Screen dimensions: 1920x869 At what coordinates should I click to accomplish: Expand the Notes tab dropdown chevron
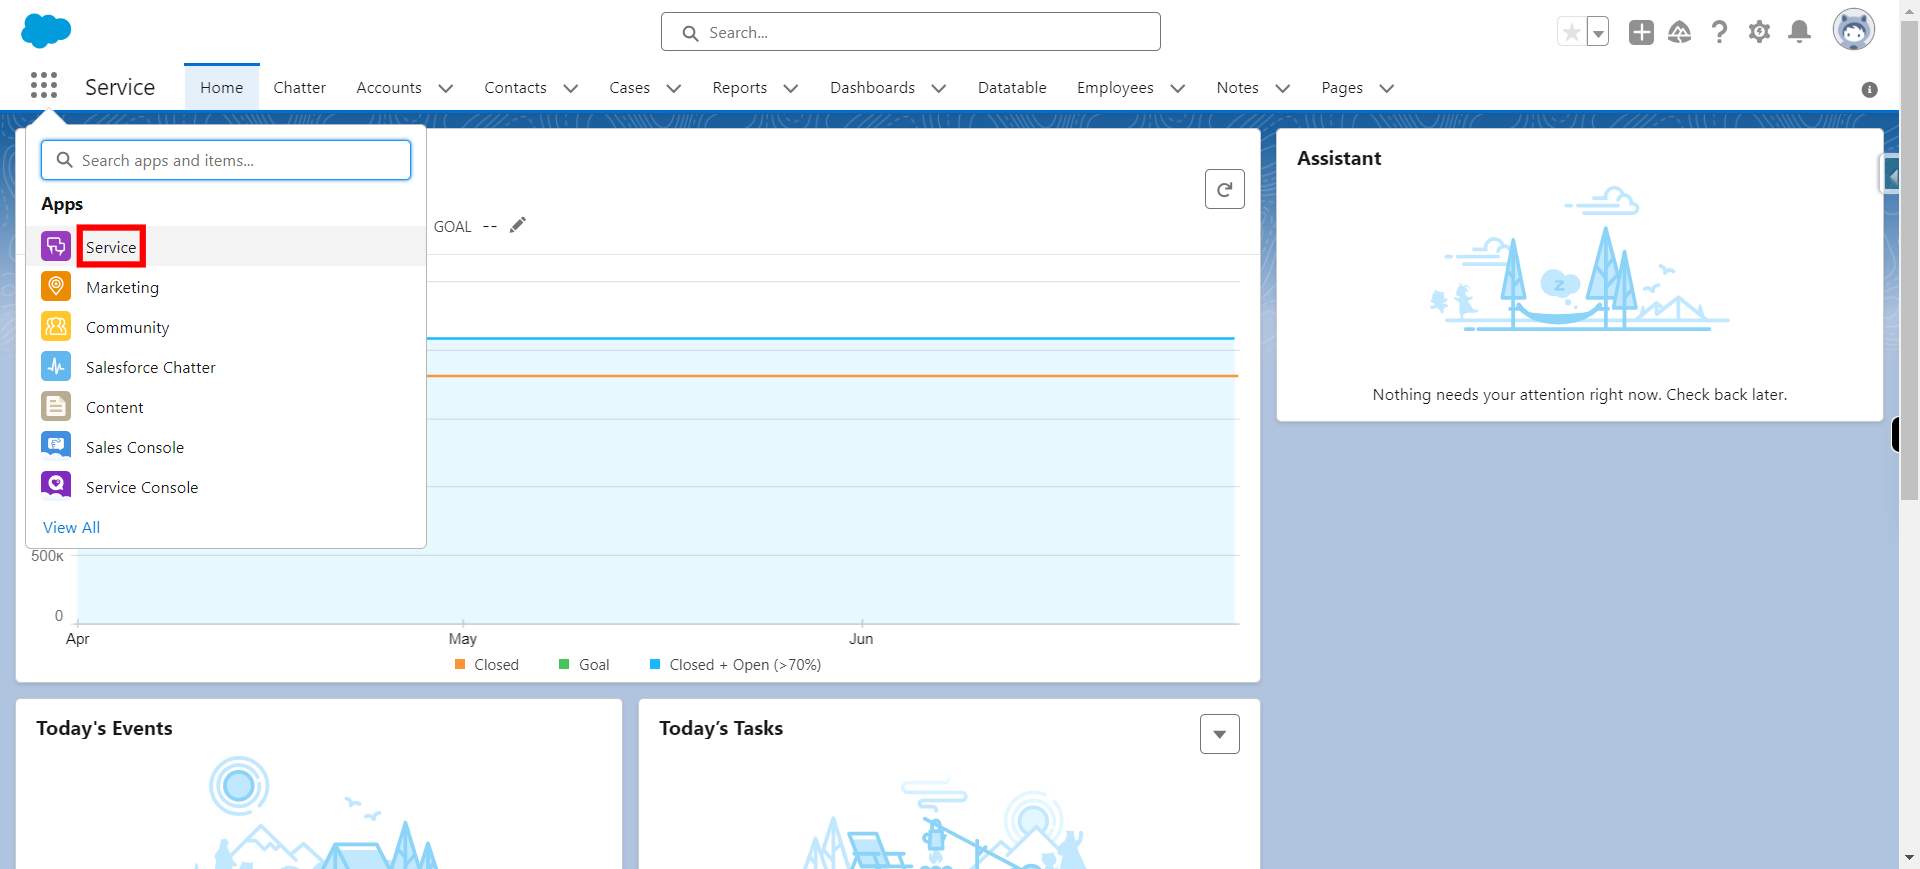(1283, 88)
